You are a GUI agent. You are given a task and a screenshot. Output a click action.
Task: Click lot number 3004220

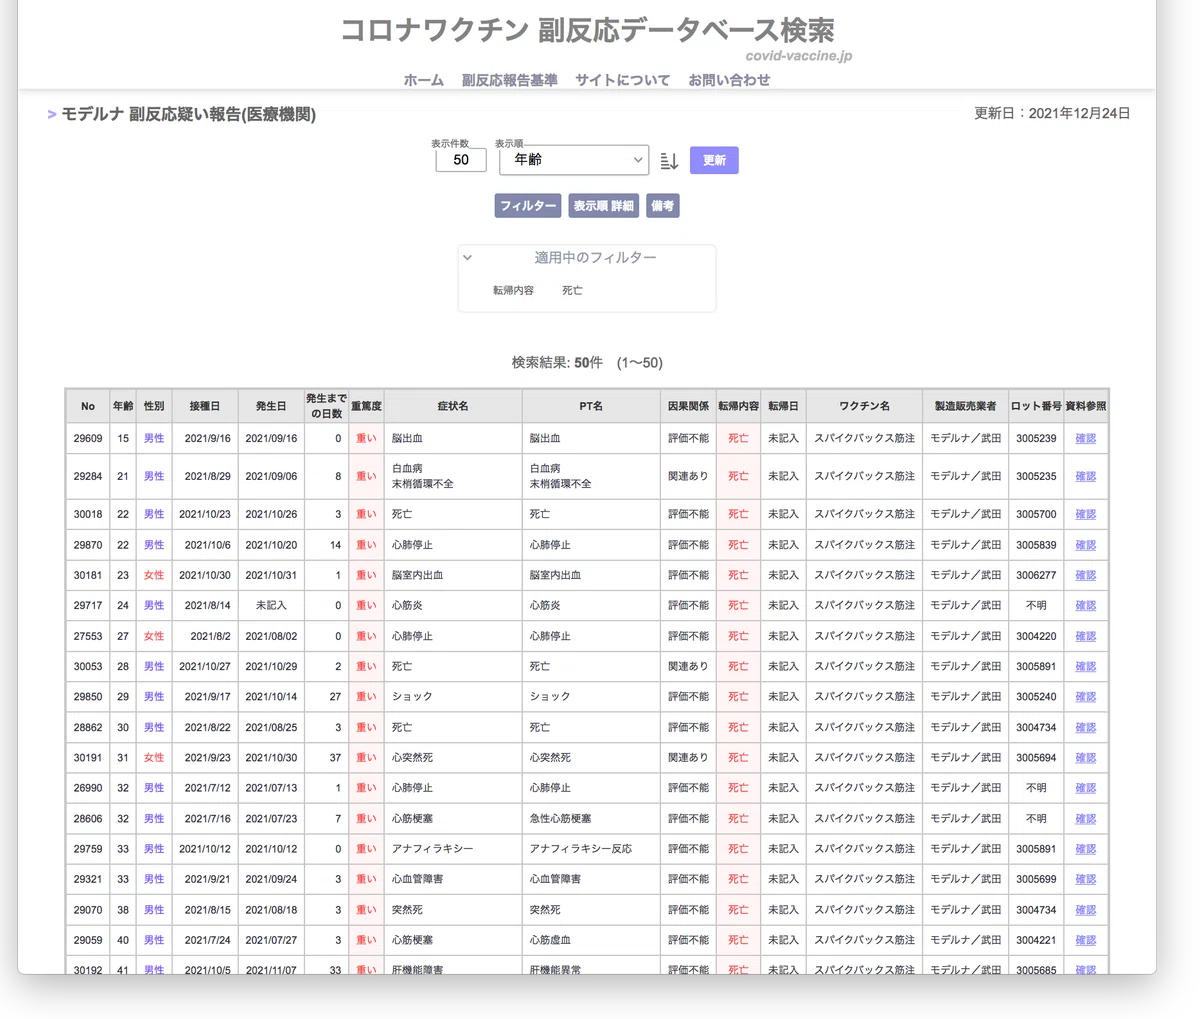coord(1036,636)
